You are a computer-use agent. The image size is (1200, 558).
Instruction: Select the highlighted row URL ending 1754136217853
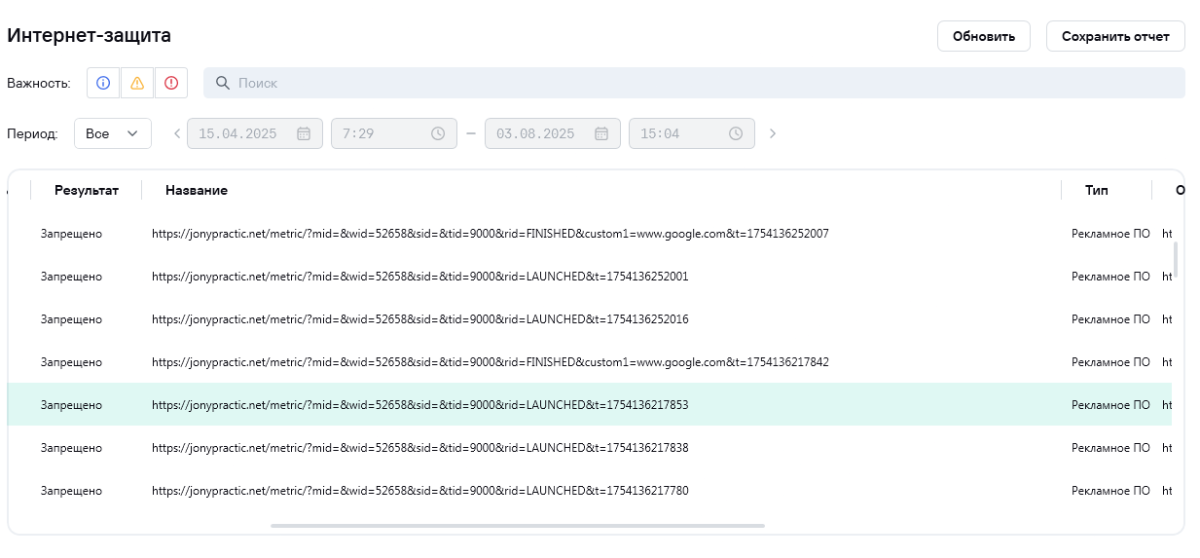point(590,405)
